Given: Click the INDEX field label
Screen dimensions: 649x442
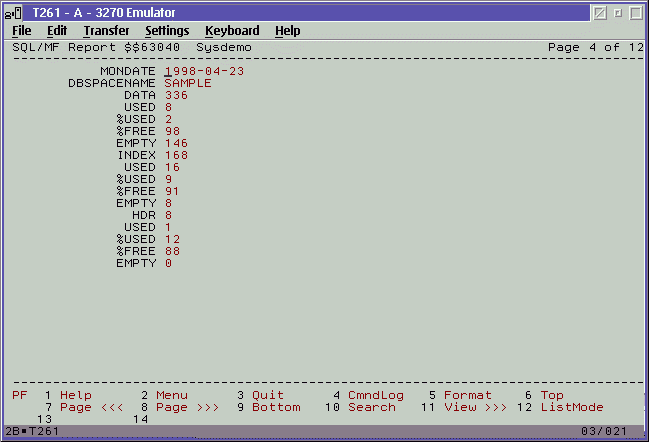Looking at the screenshot, I should pos(136,155).
